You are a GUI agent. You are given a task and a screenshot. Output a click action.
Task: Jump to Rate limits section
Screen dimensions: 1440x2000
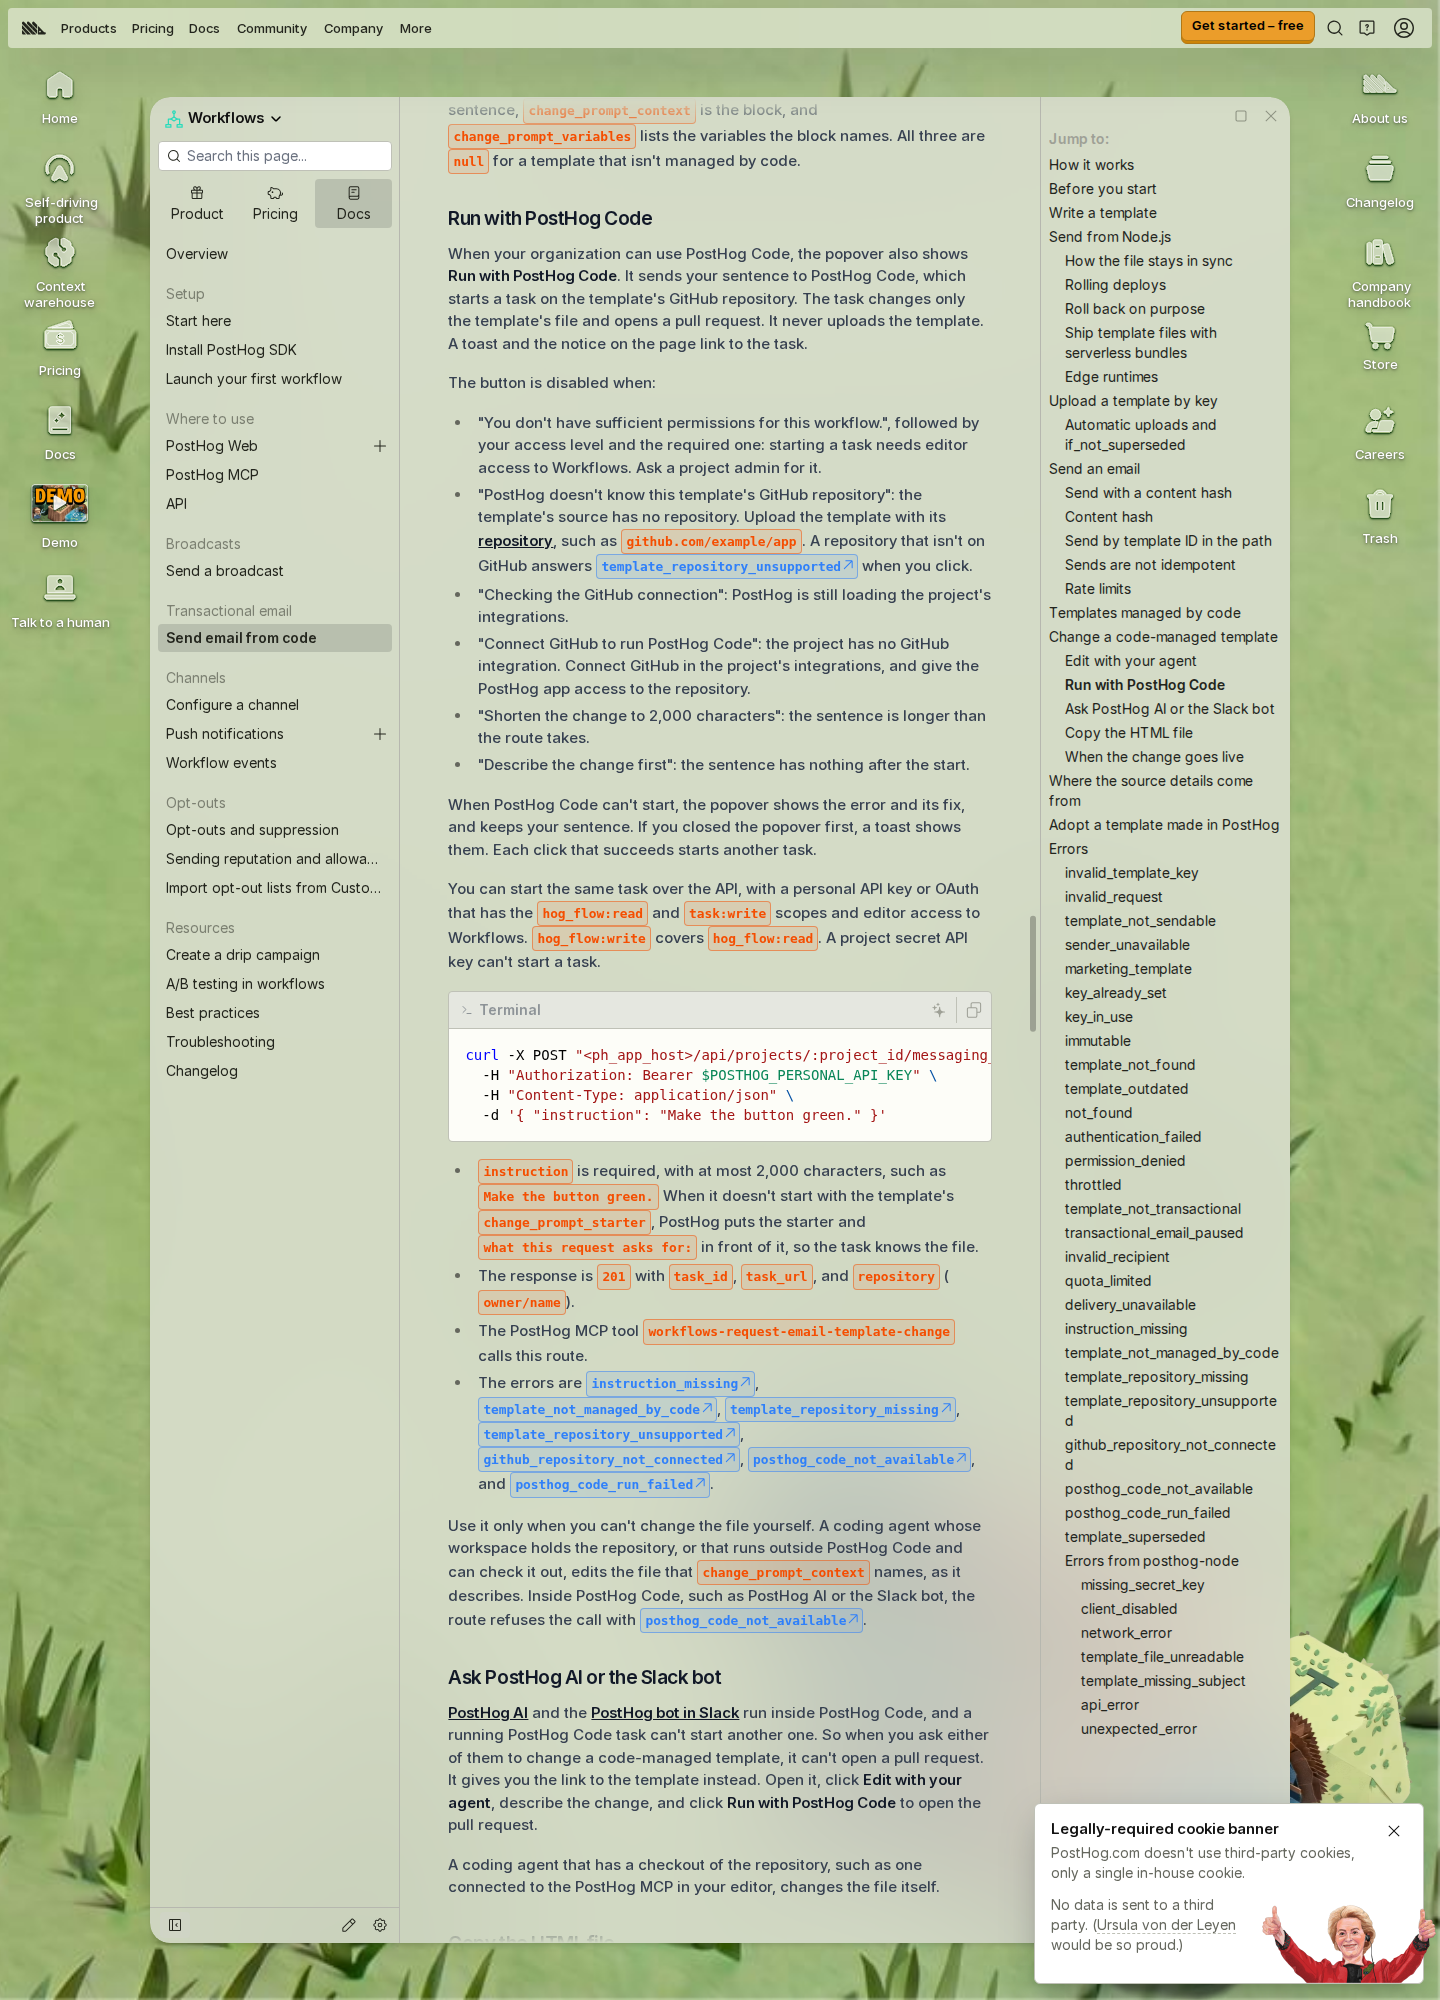(x=1098, y=589)
